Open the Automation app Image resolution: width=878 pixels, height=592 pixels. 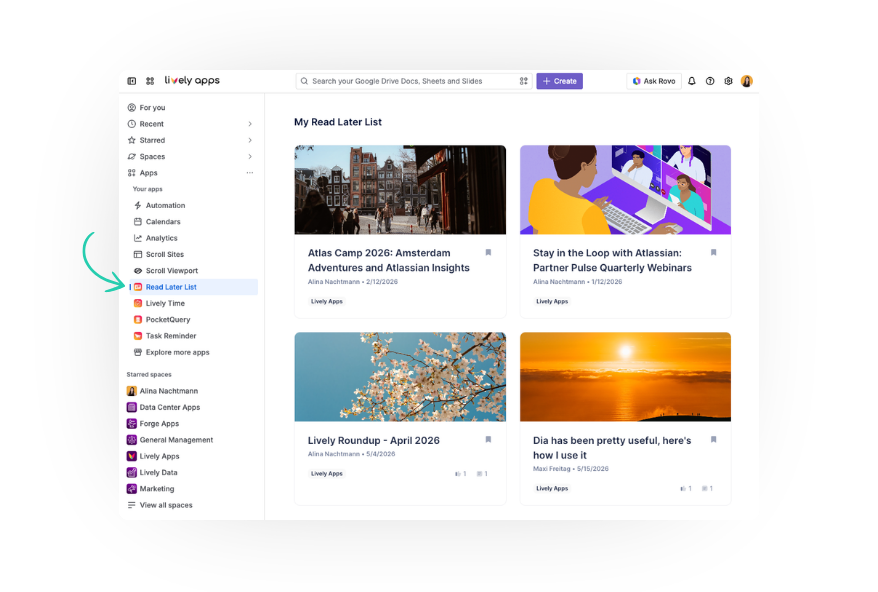click(165, 206)
